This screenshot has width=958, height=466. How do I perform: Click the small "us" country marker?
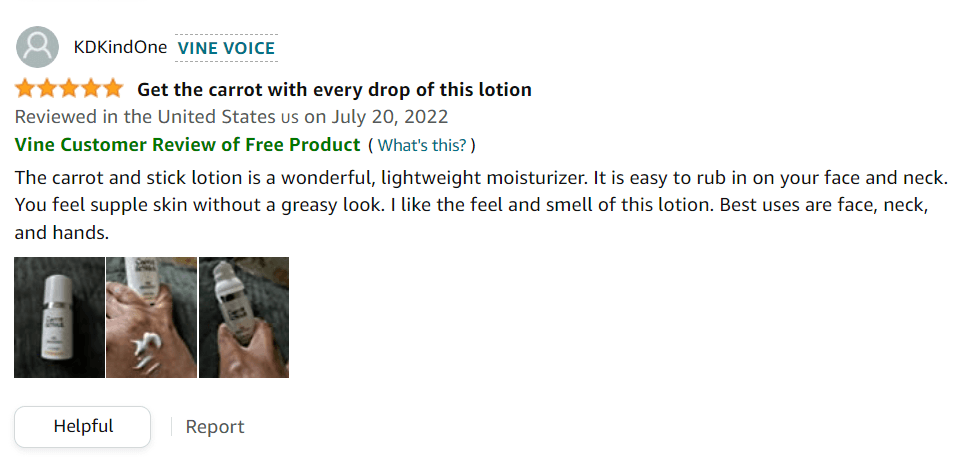[289, 118]
